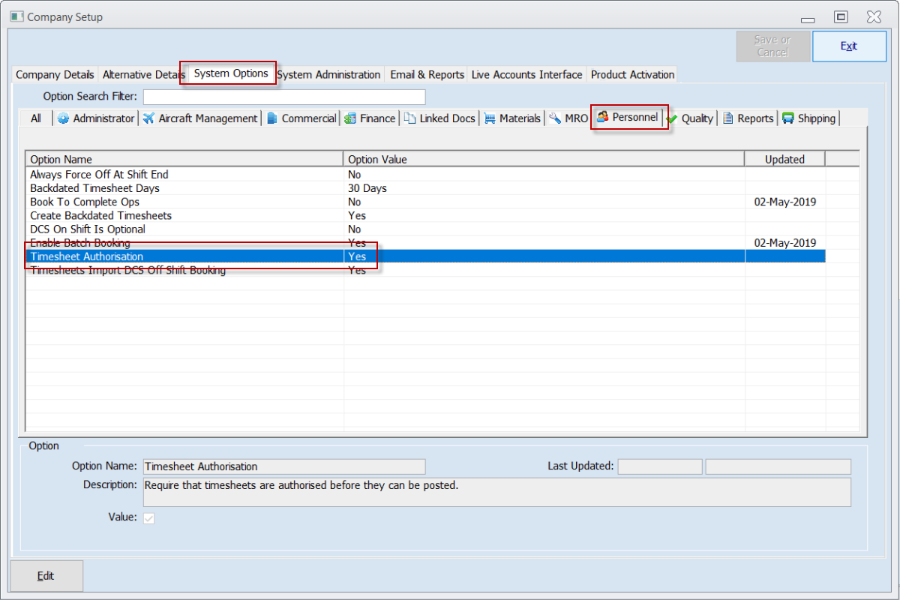Screen dimensions: 900x600
Task: Sort by the Option Name column header
Action: [184, 159]
